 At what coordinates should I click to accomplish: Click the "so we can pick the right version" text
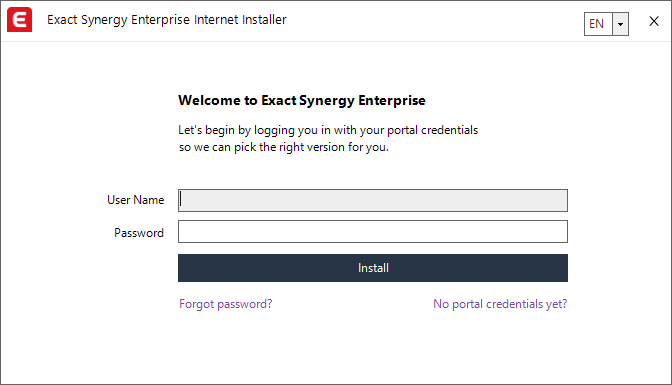click(283, 147)
